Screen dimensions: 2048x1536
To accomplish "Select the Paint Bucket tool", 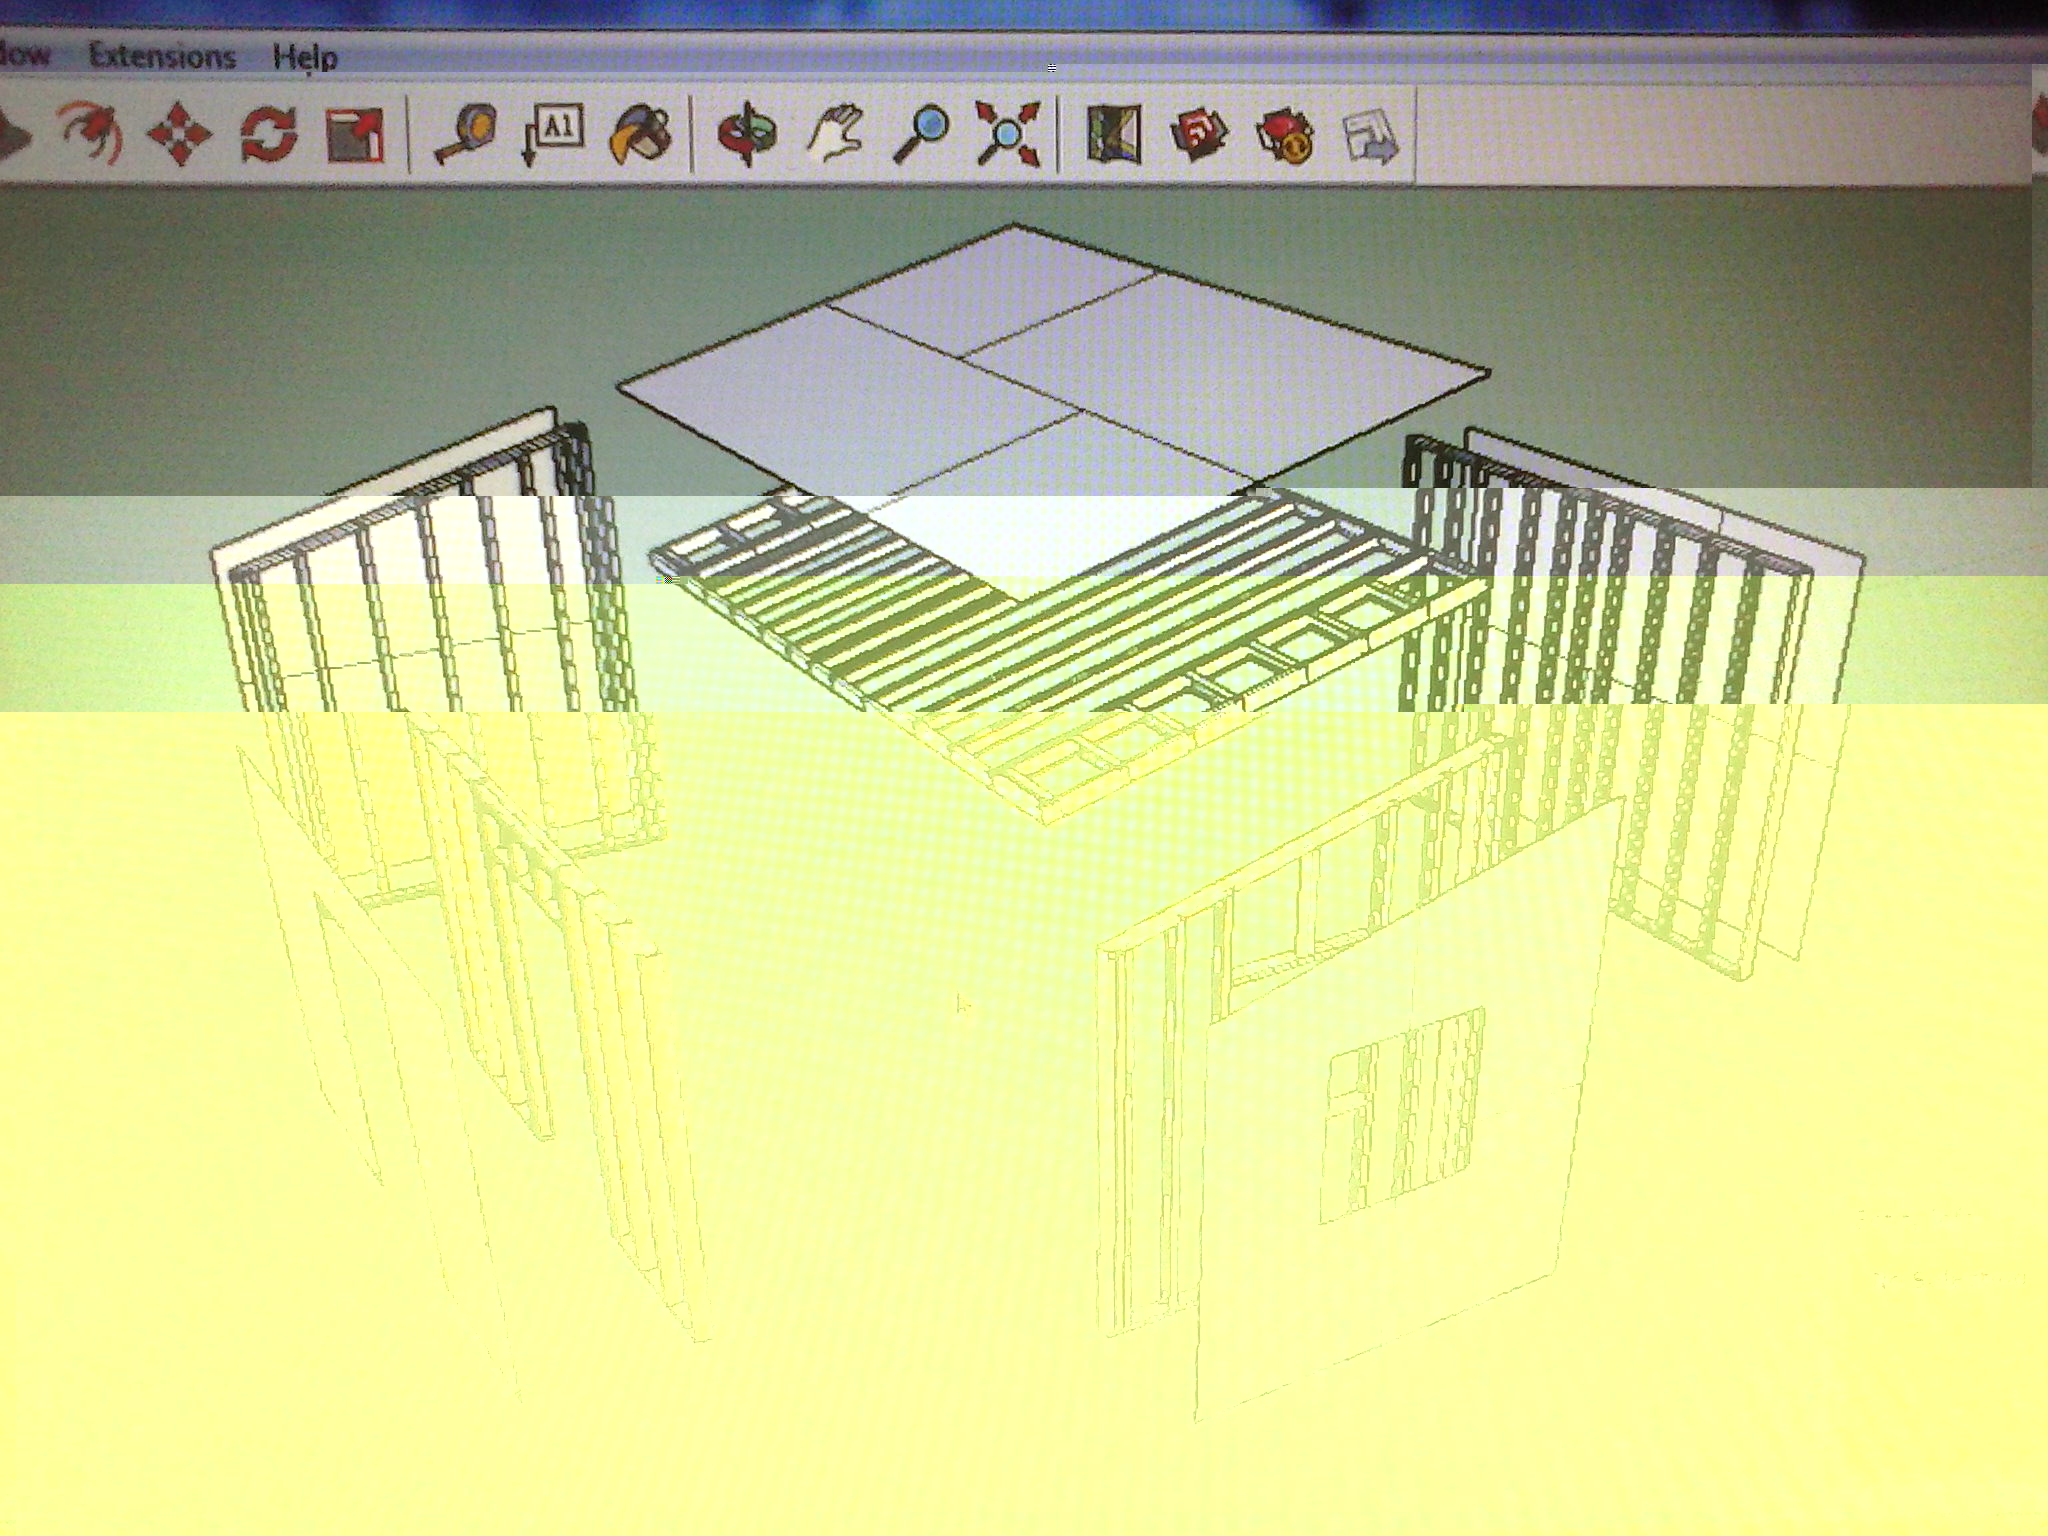I will click(x=640, y=135).
